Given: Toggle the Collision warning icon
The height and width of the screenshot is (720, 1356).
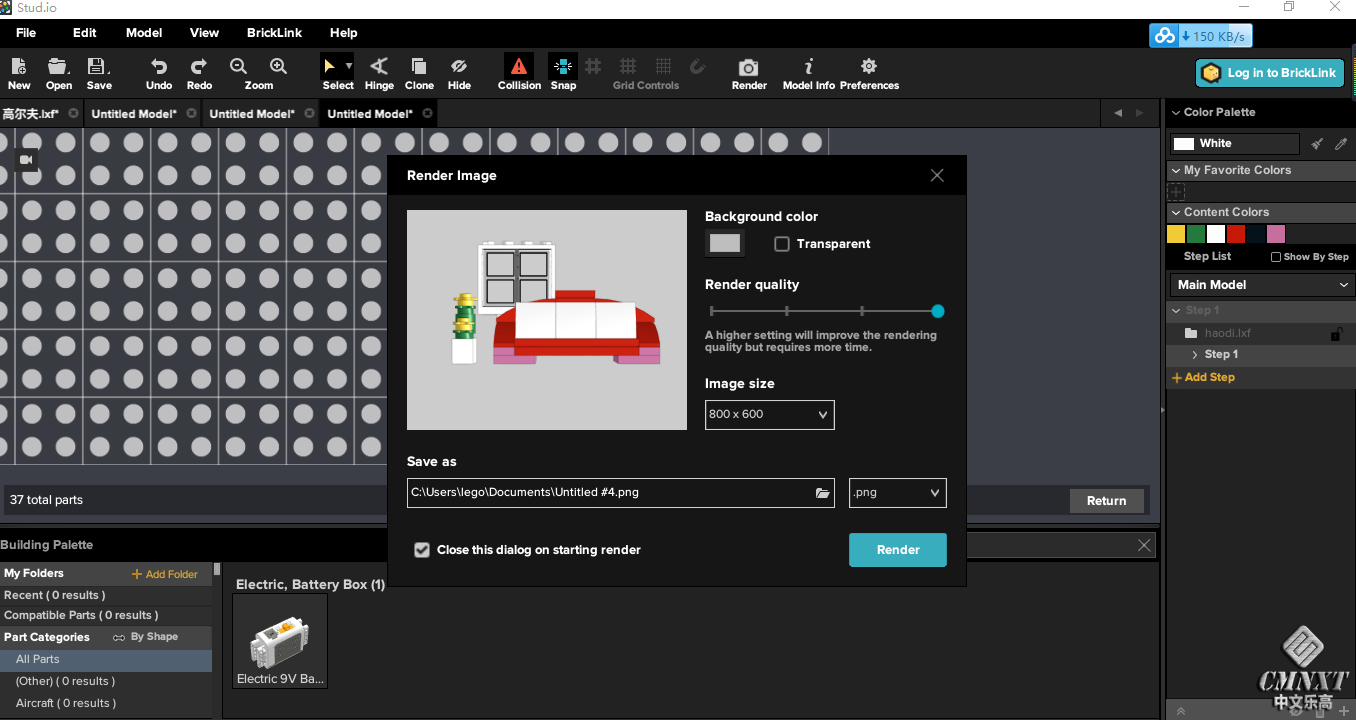Looking at the screenshot, I should tap(518, 67).
